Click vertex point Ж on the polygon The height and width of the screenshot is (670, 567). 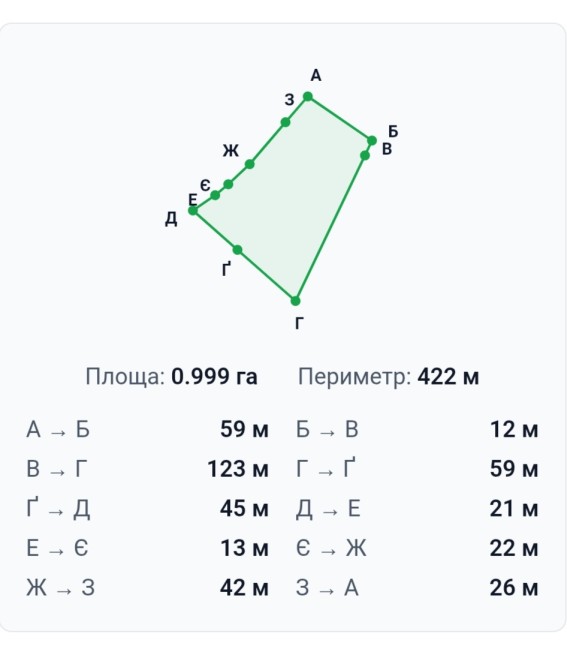pos(250,164)
